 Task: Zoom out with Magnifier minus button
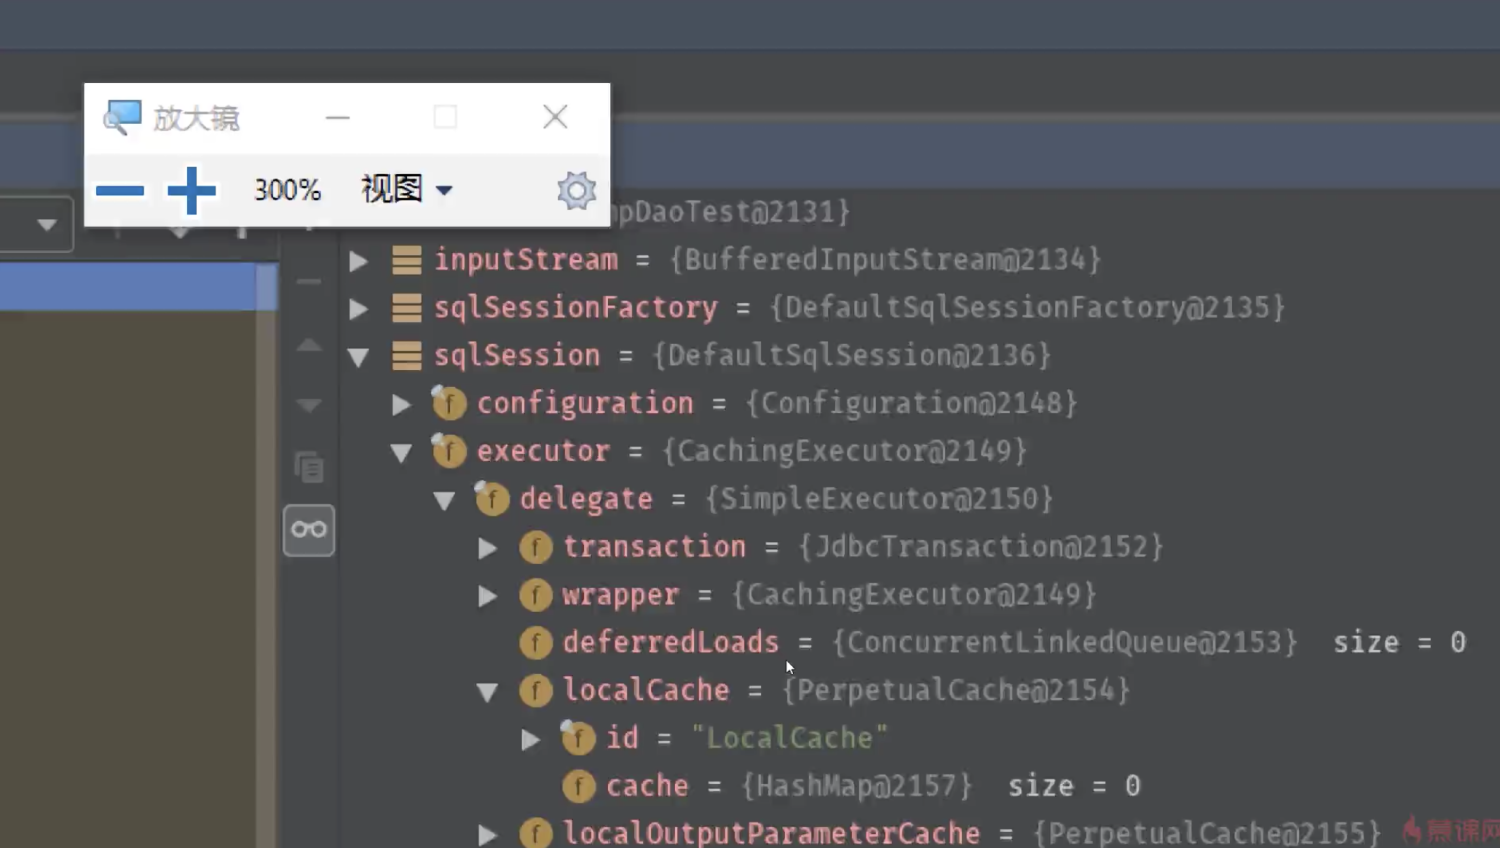(120, 190)
